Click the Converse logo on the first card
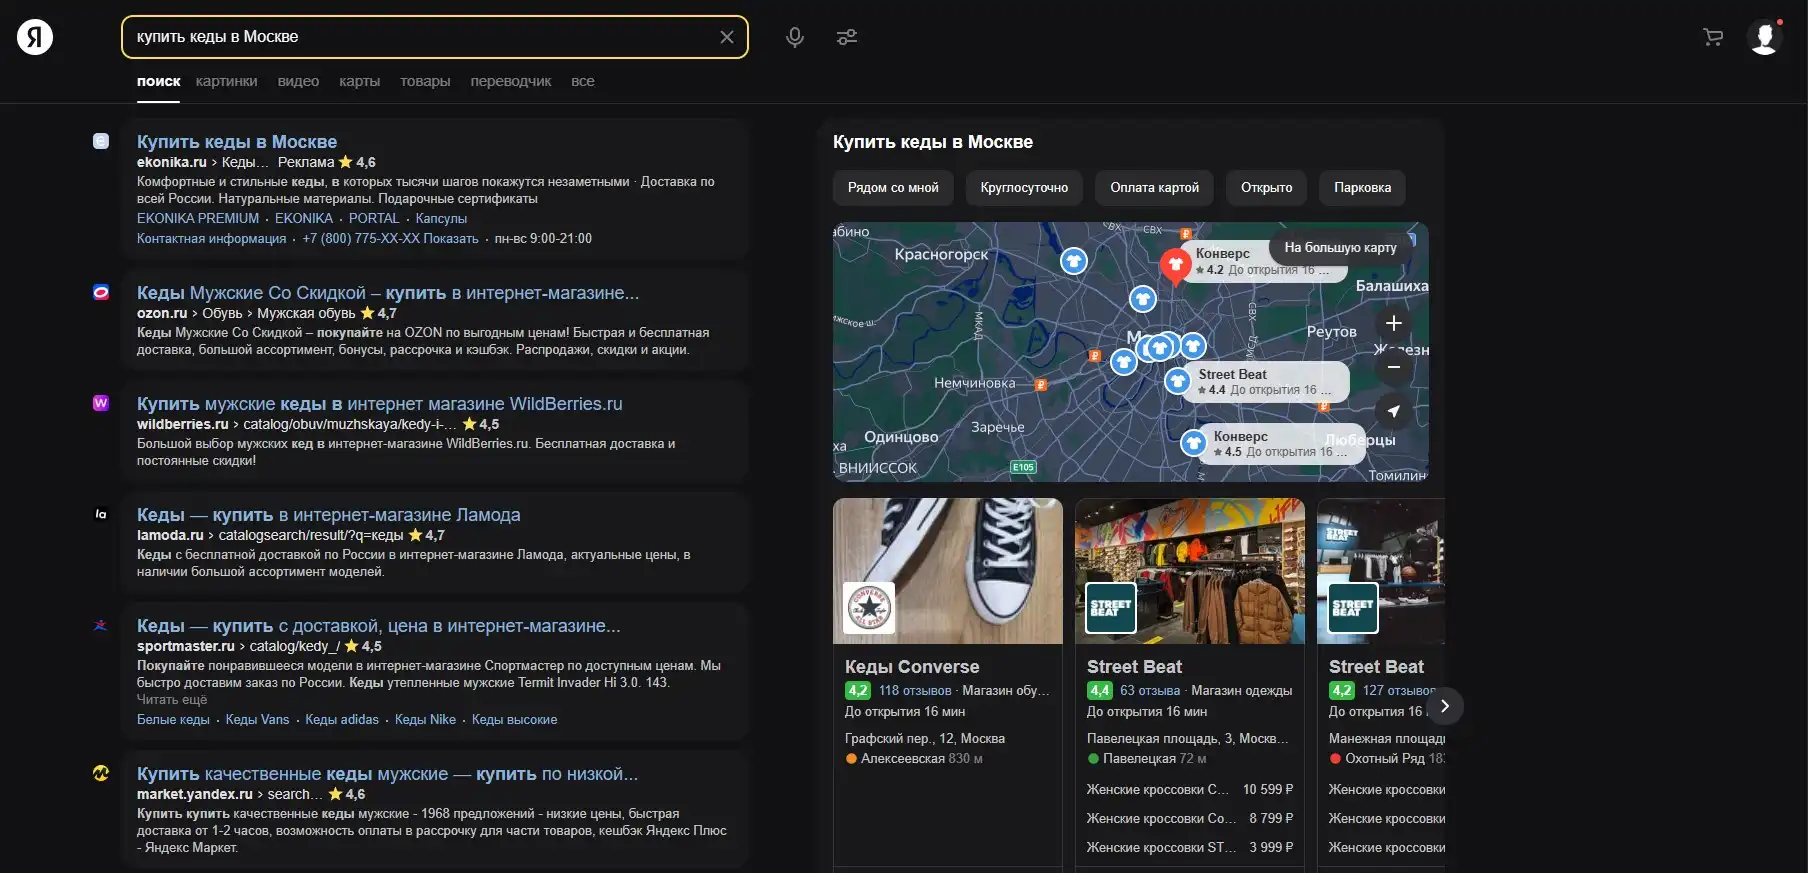Screen dimensions: 1808x873 pyautogui.click(x=869, y=608)
